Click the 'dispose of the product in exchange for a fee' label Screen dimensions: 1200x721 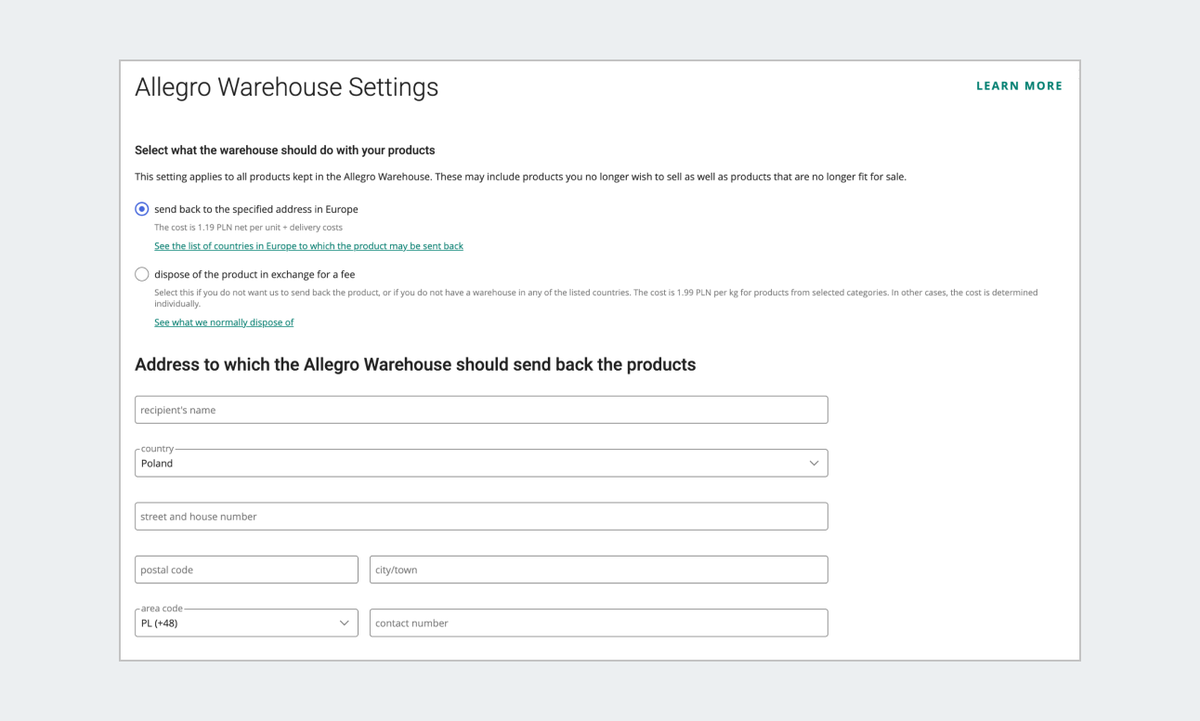pyautogui.click(x=254, y=274)
